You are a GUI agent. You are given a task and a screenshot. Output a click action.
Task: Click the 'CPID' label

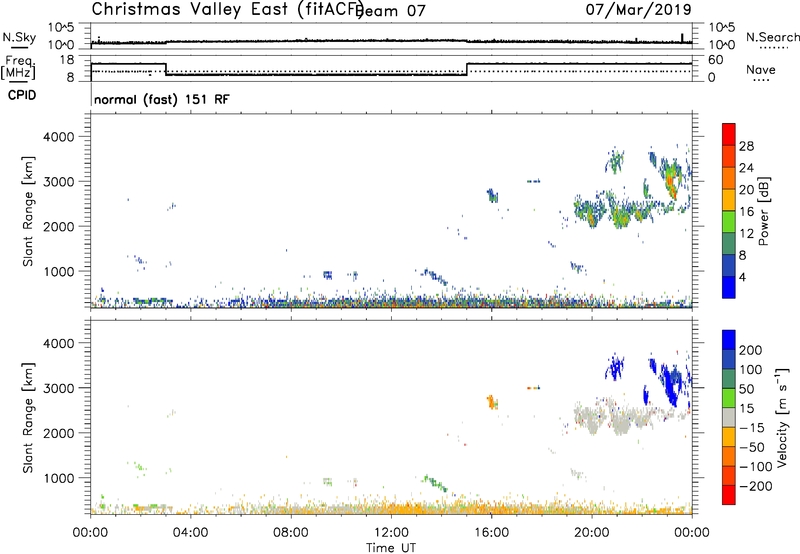pyautogui.click(x=22, y=95)
